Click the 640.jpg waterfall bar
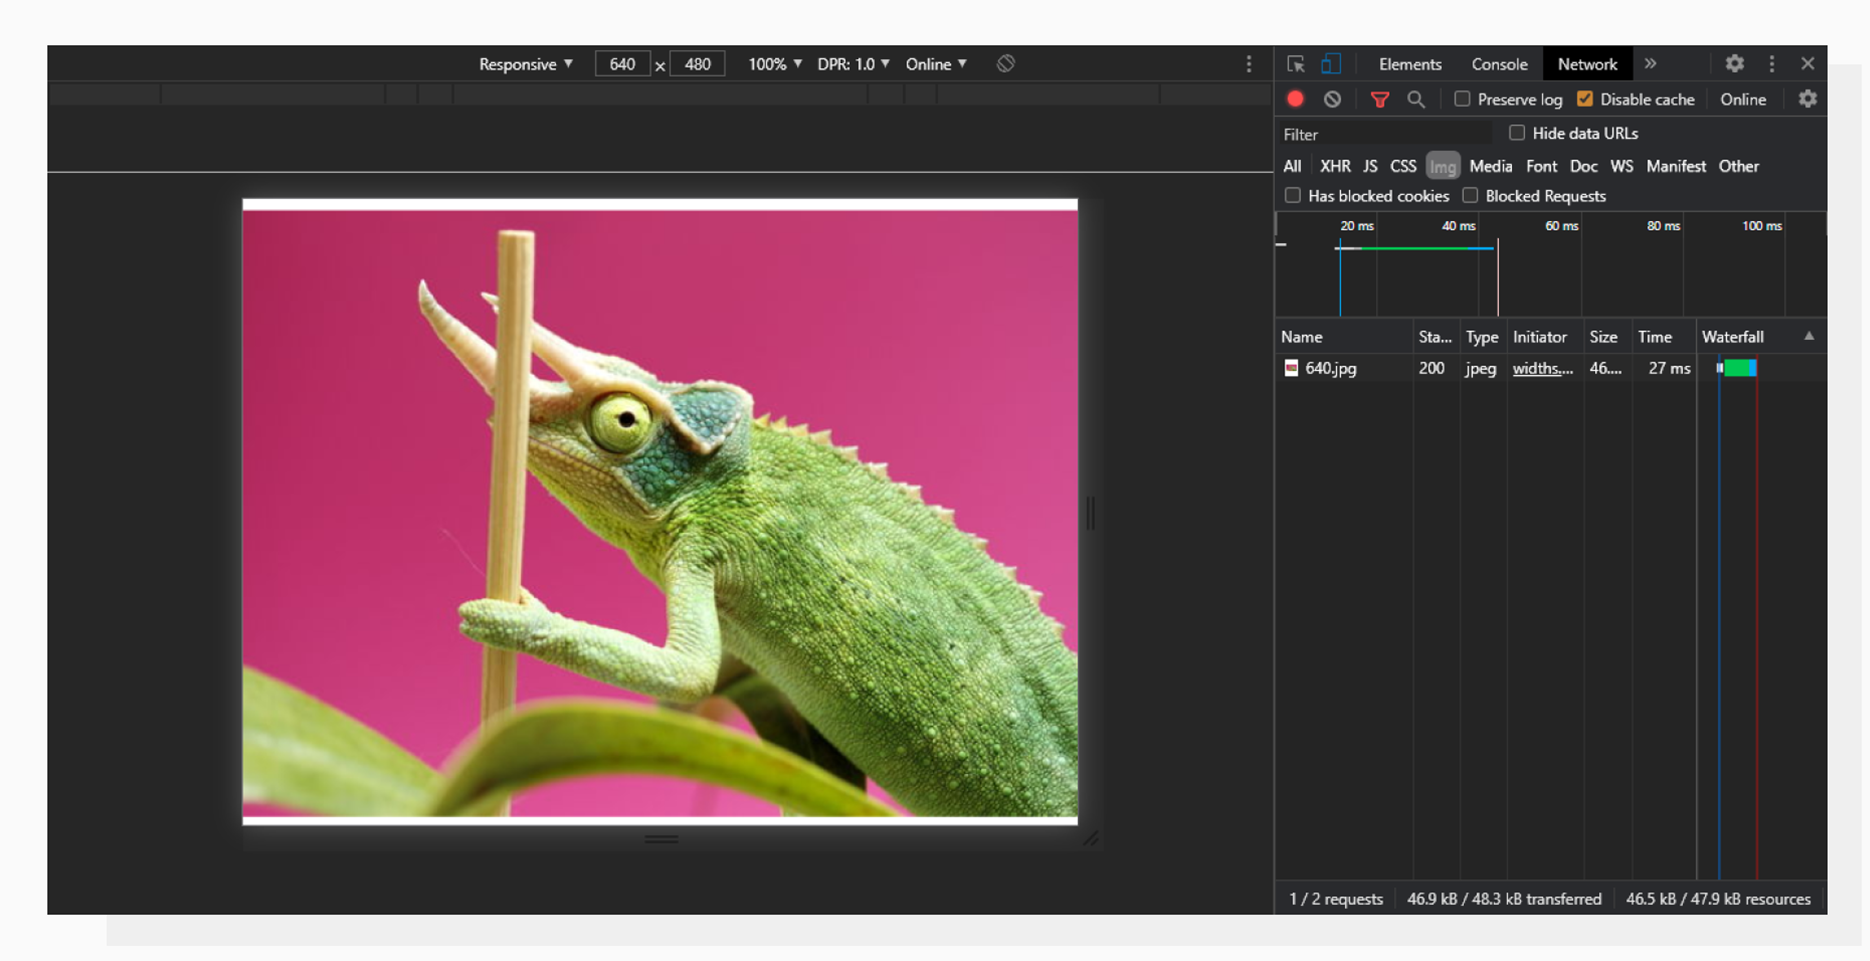Viewport: 1870px width, 961px height. pos(1738,368)
